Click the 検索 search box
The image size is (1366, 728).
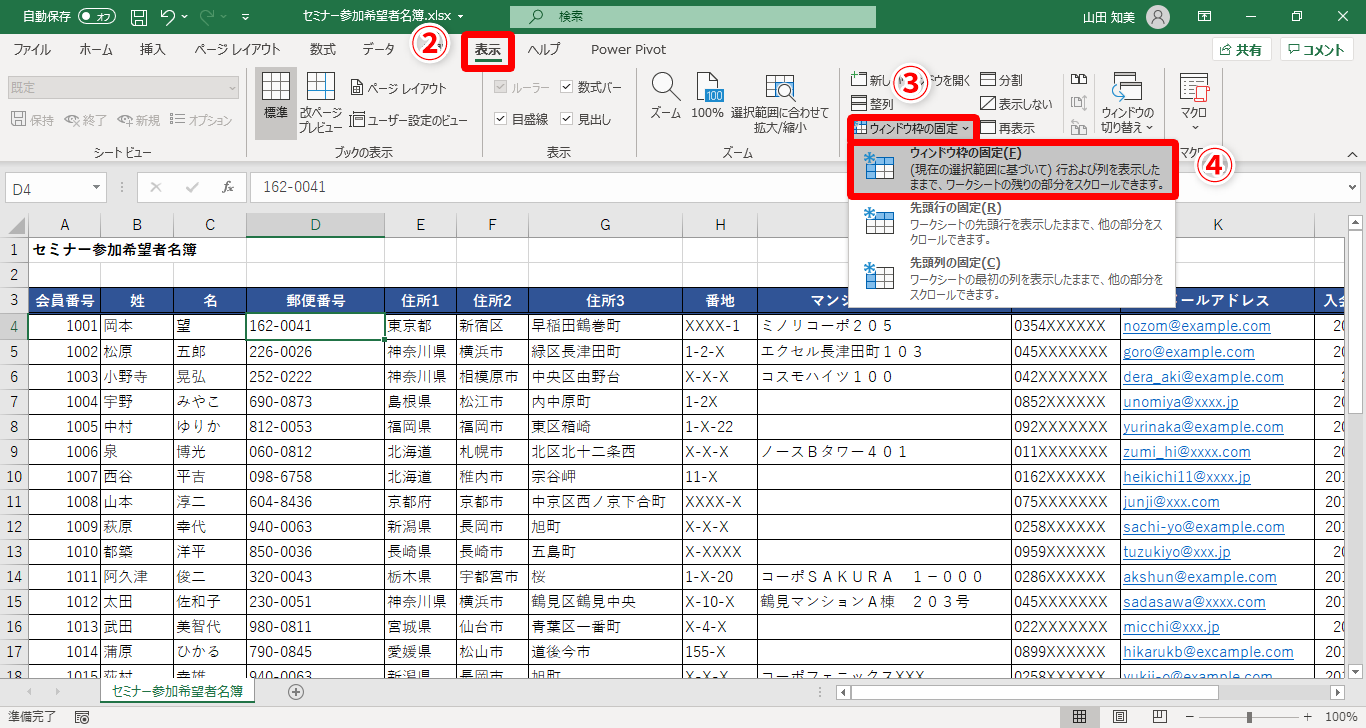[692, 17]
